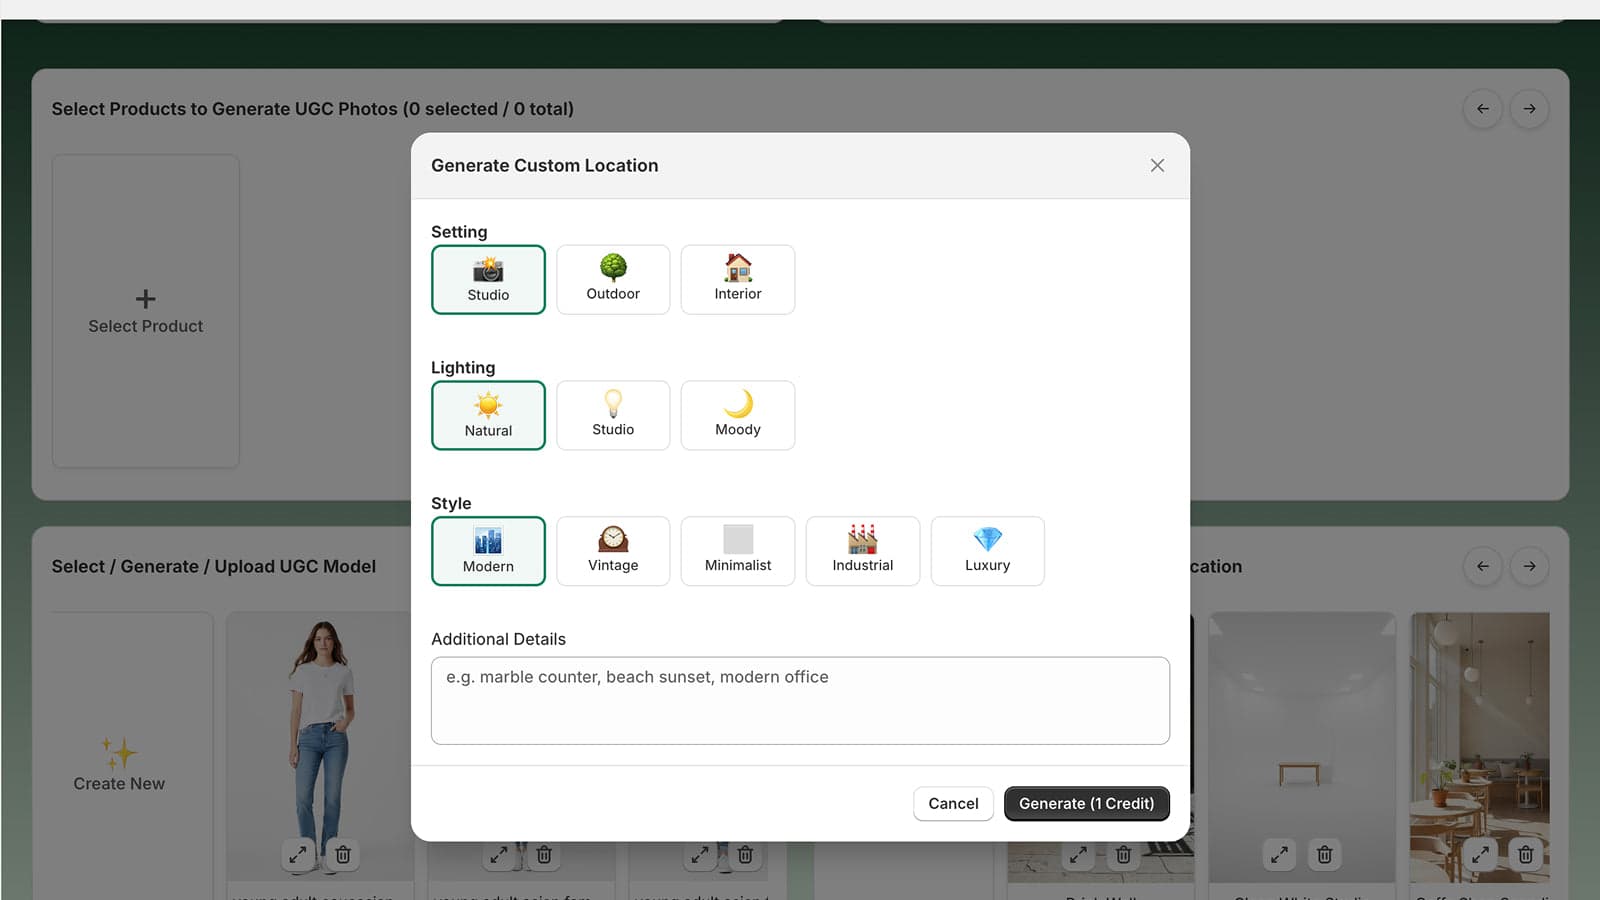Select Natural lighting option
1600x900 pixels.
click(488, 415)
